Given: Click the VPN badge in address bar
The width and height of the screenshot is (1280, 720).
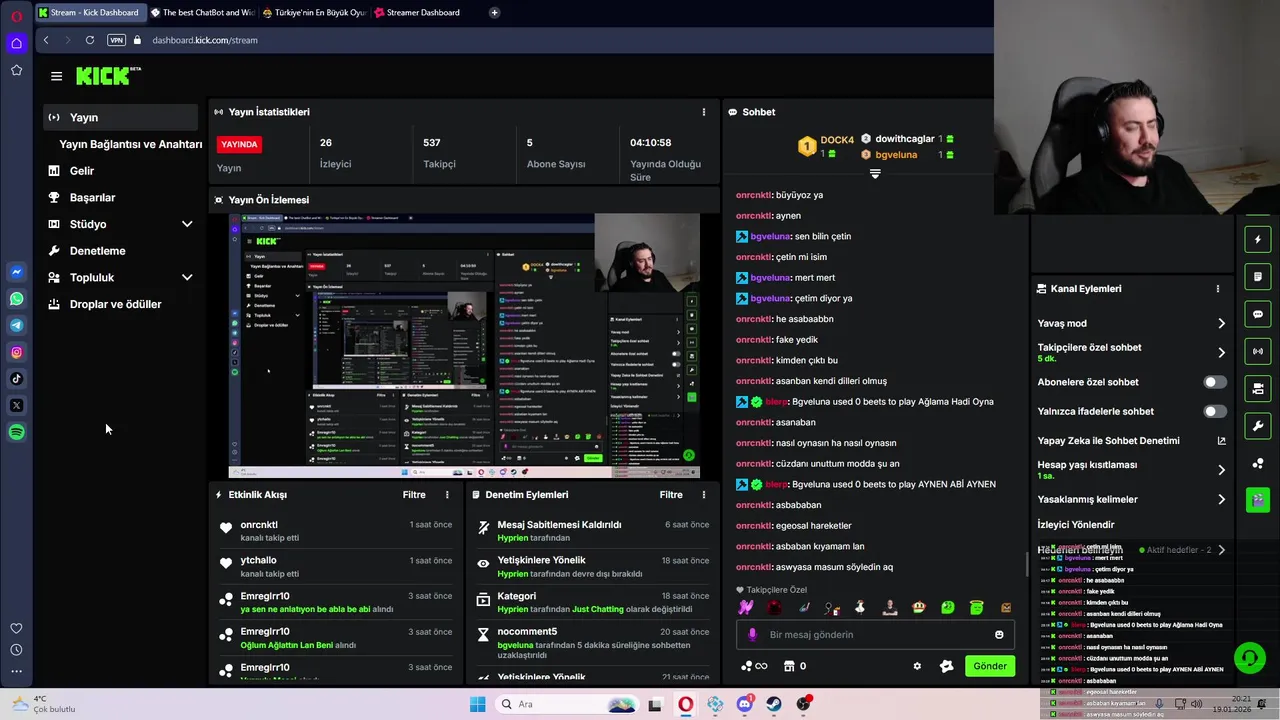Looking at the screenshot, I should coord(117,40).
